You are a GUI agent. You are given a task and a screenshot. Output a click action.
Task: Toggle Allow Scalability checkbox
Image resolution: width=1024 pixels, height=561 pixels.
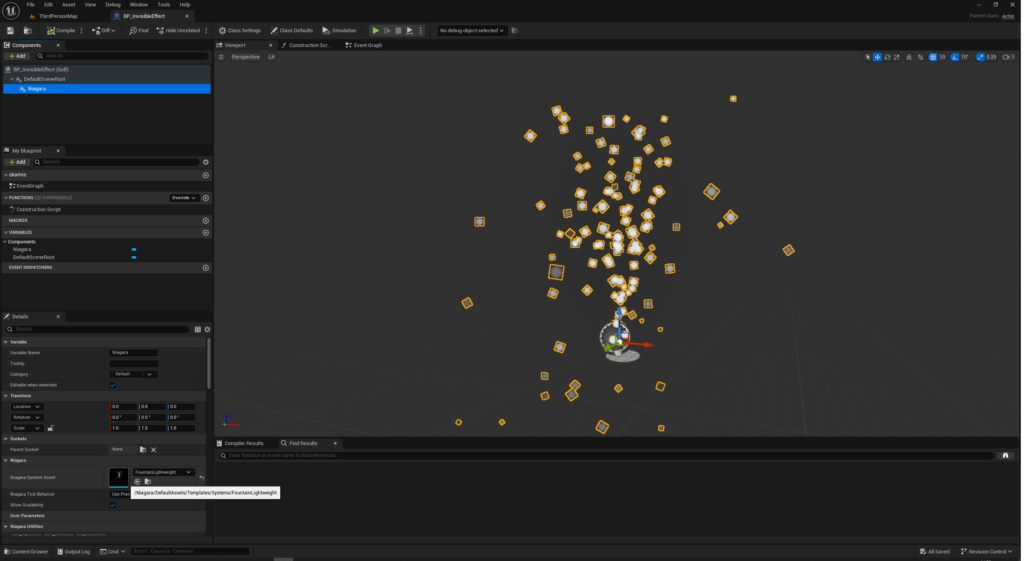tap(113, 505)
